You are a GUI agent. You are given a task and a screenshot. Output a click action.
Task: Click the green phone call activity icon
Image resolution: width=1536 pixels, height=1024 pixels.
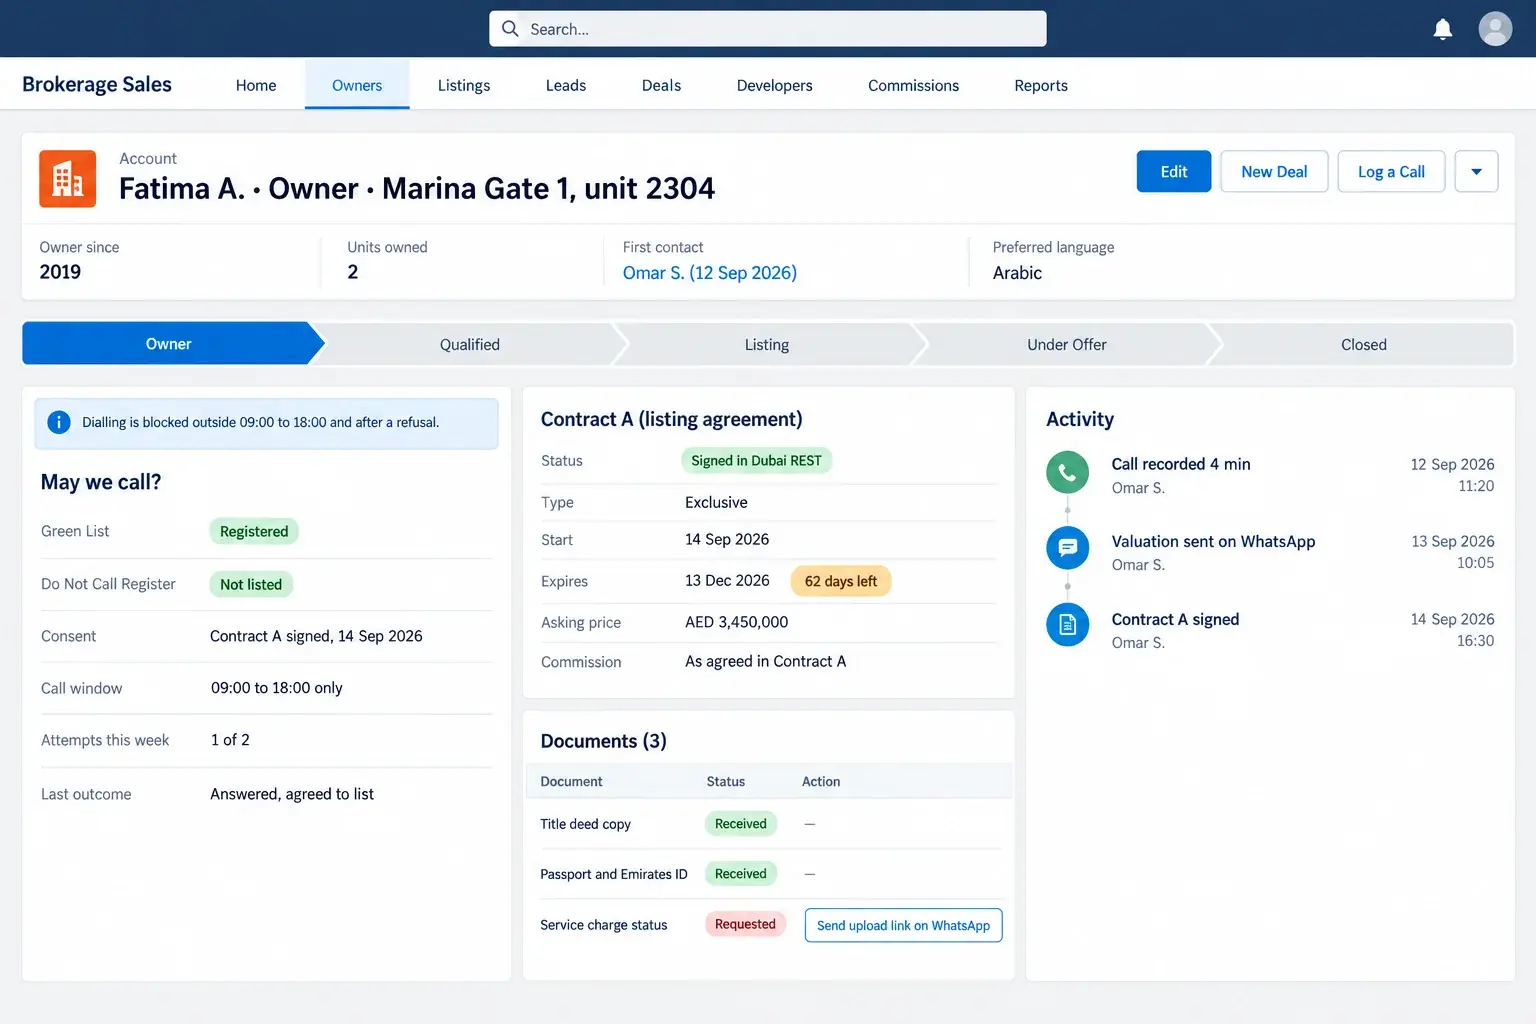tap(1067, 472)
